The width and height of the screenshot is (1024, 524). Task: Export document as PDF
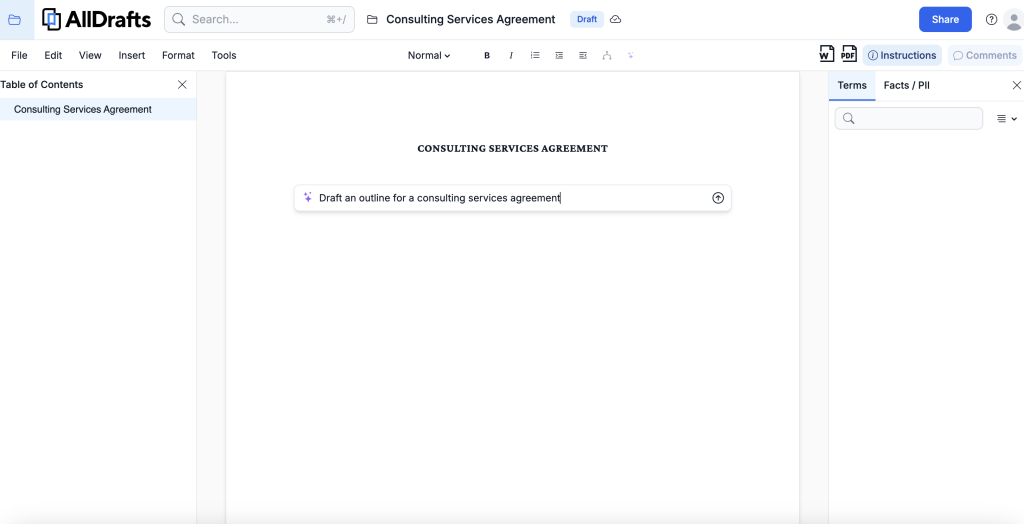tap(848, 55)
